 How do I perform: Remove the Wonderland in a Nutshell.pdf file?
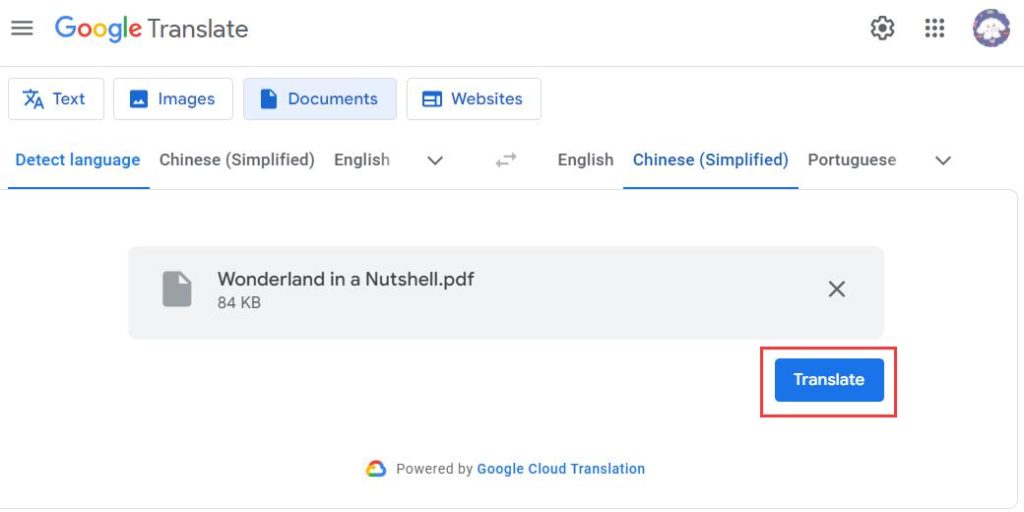[x=837, y=289]
